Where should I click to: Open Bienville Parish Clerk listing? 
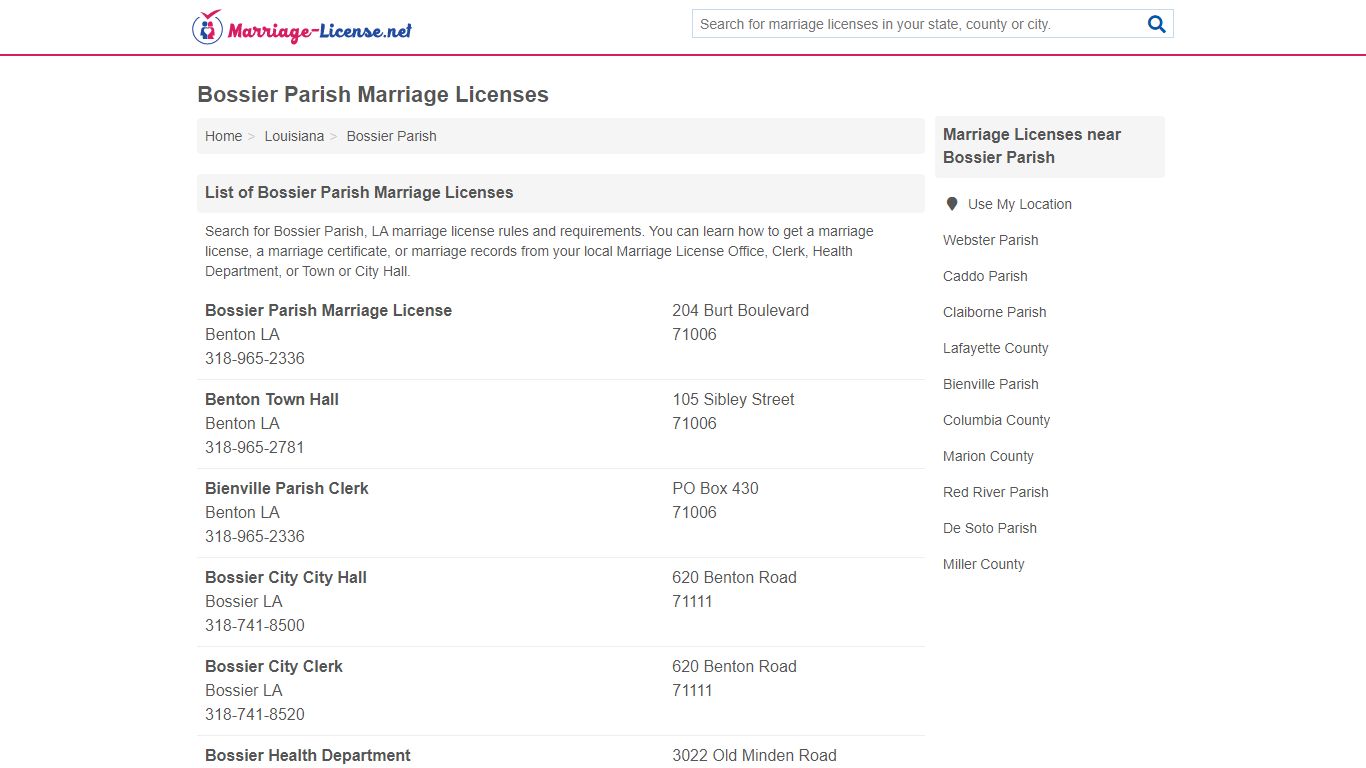pyautogui.click(x=287, y=488)
